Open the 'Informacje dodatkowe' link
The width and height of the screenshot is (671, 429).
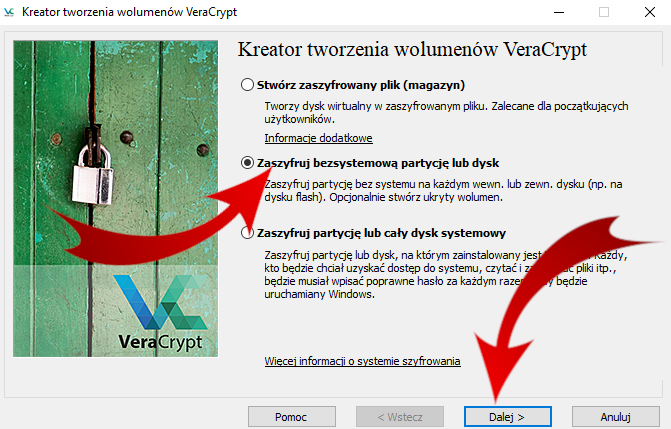[318, 138]
